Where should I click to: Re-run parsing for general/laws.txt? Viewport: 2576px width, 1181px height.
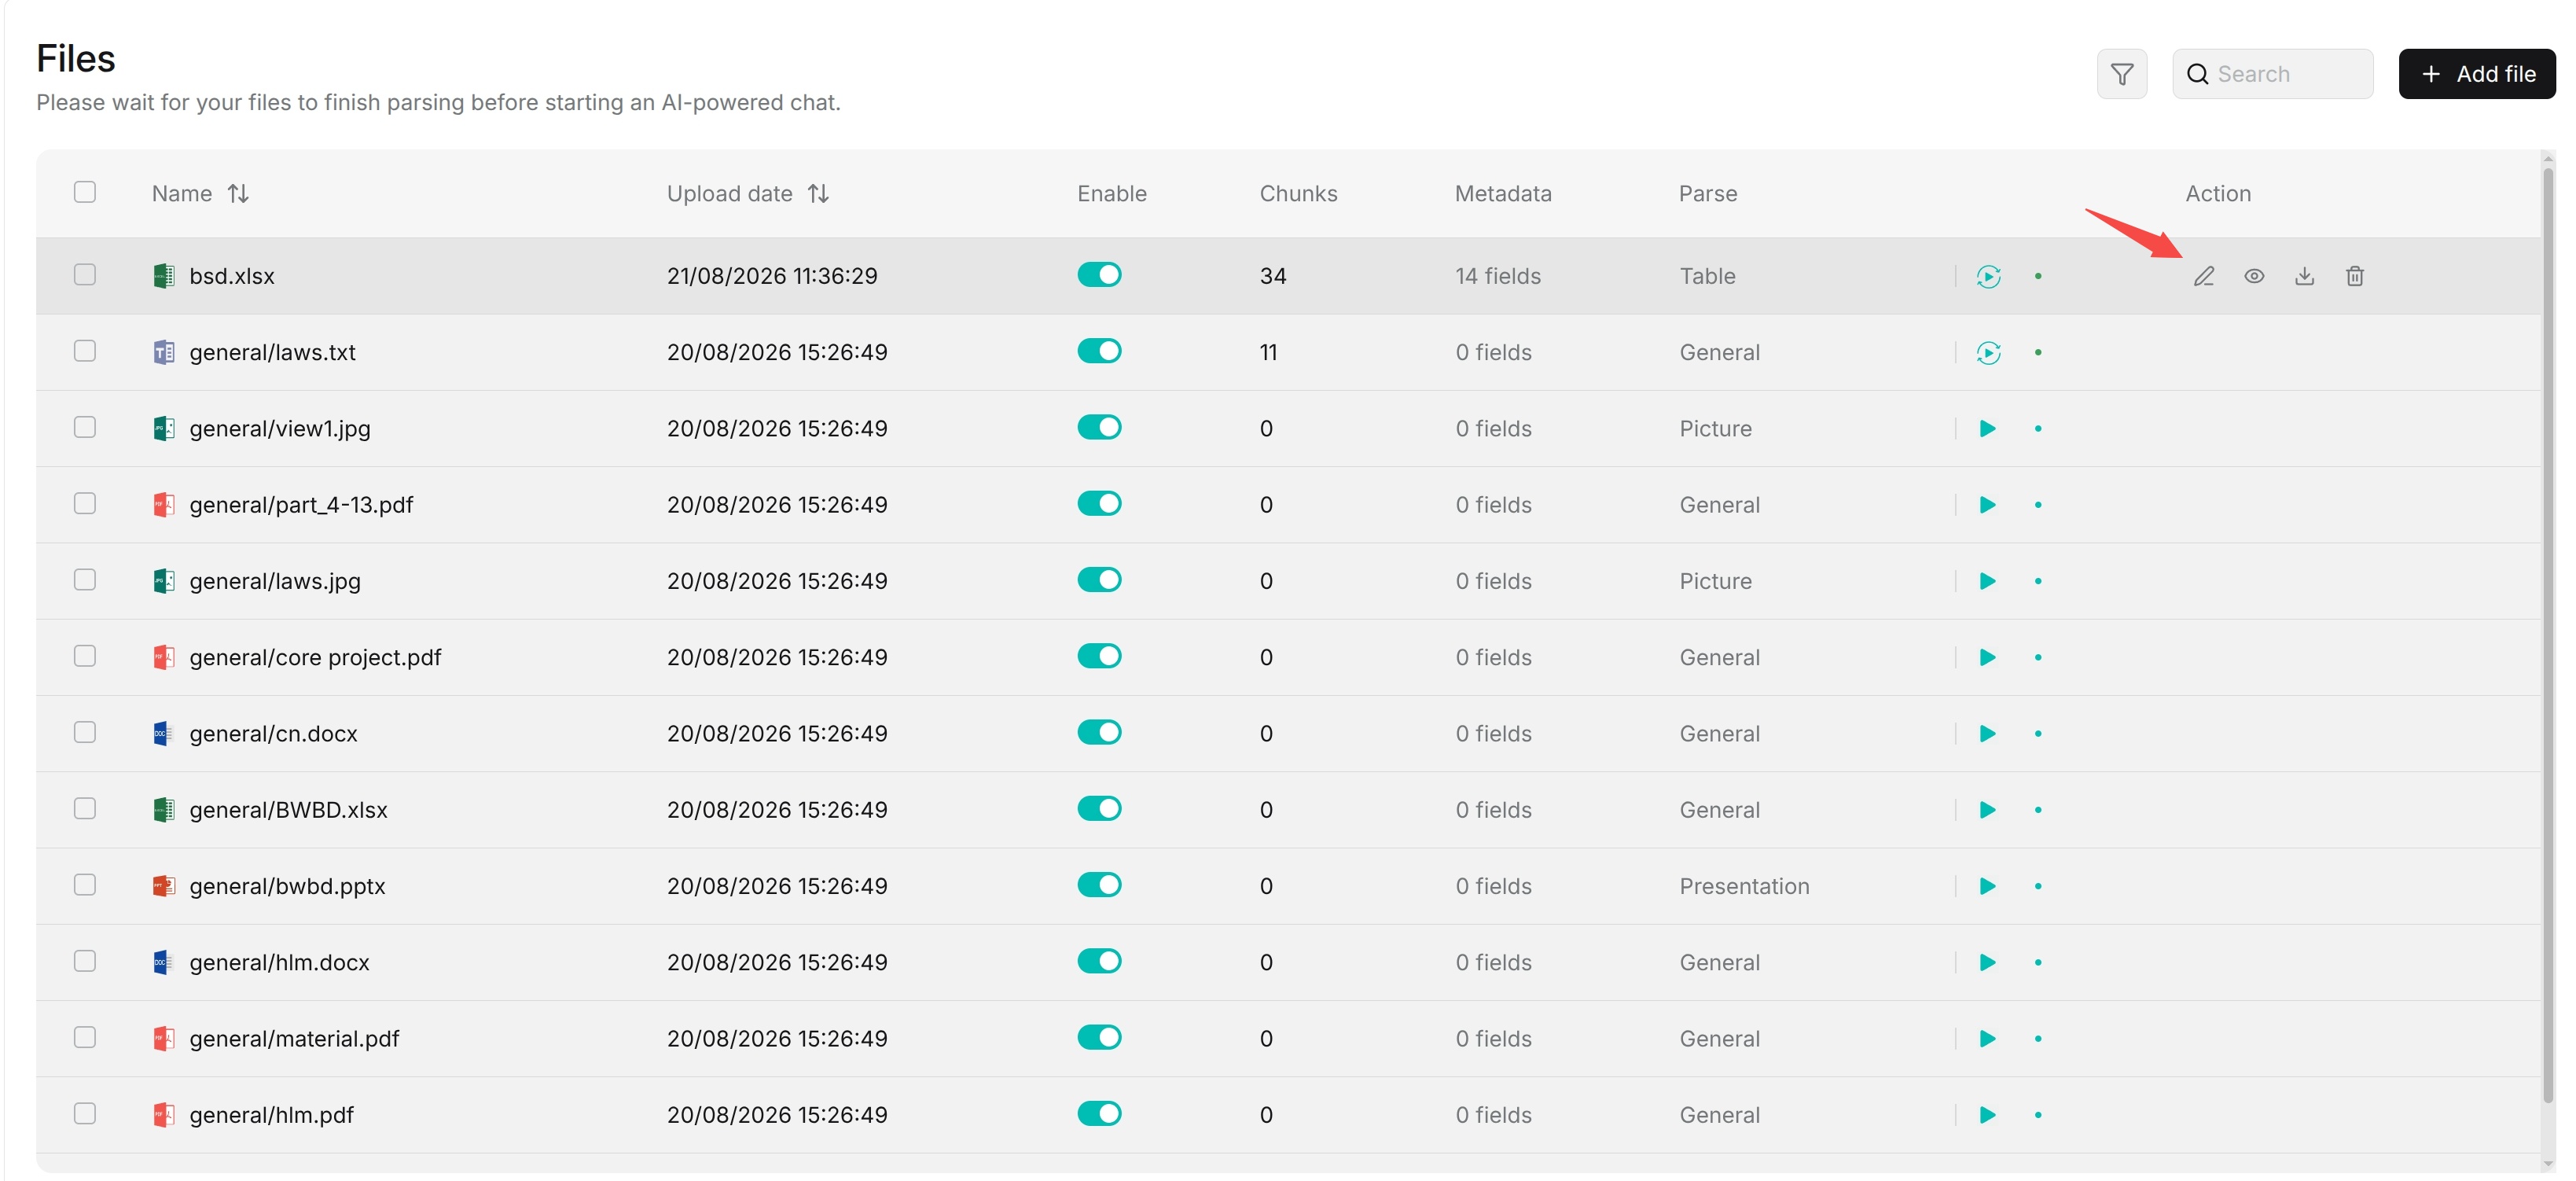coord(1988,352)
